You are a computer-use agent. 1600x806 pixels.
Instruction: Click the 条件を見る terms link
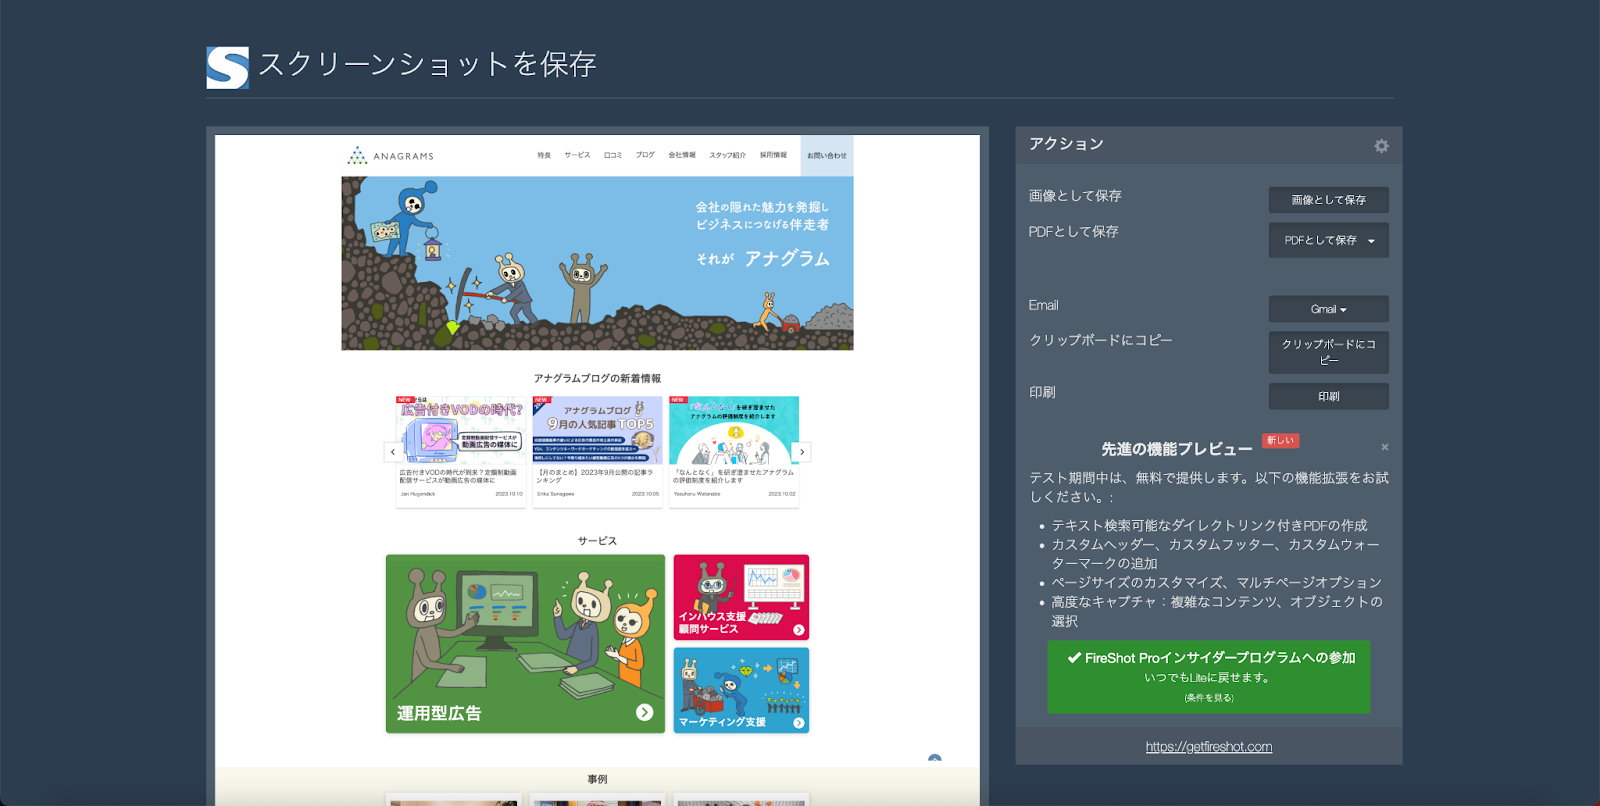click(x=1208, y=698)
